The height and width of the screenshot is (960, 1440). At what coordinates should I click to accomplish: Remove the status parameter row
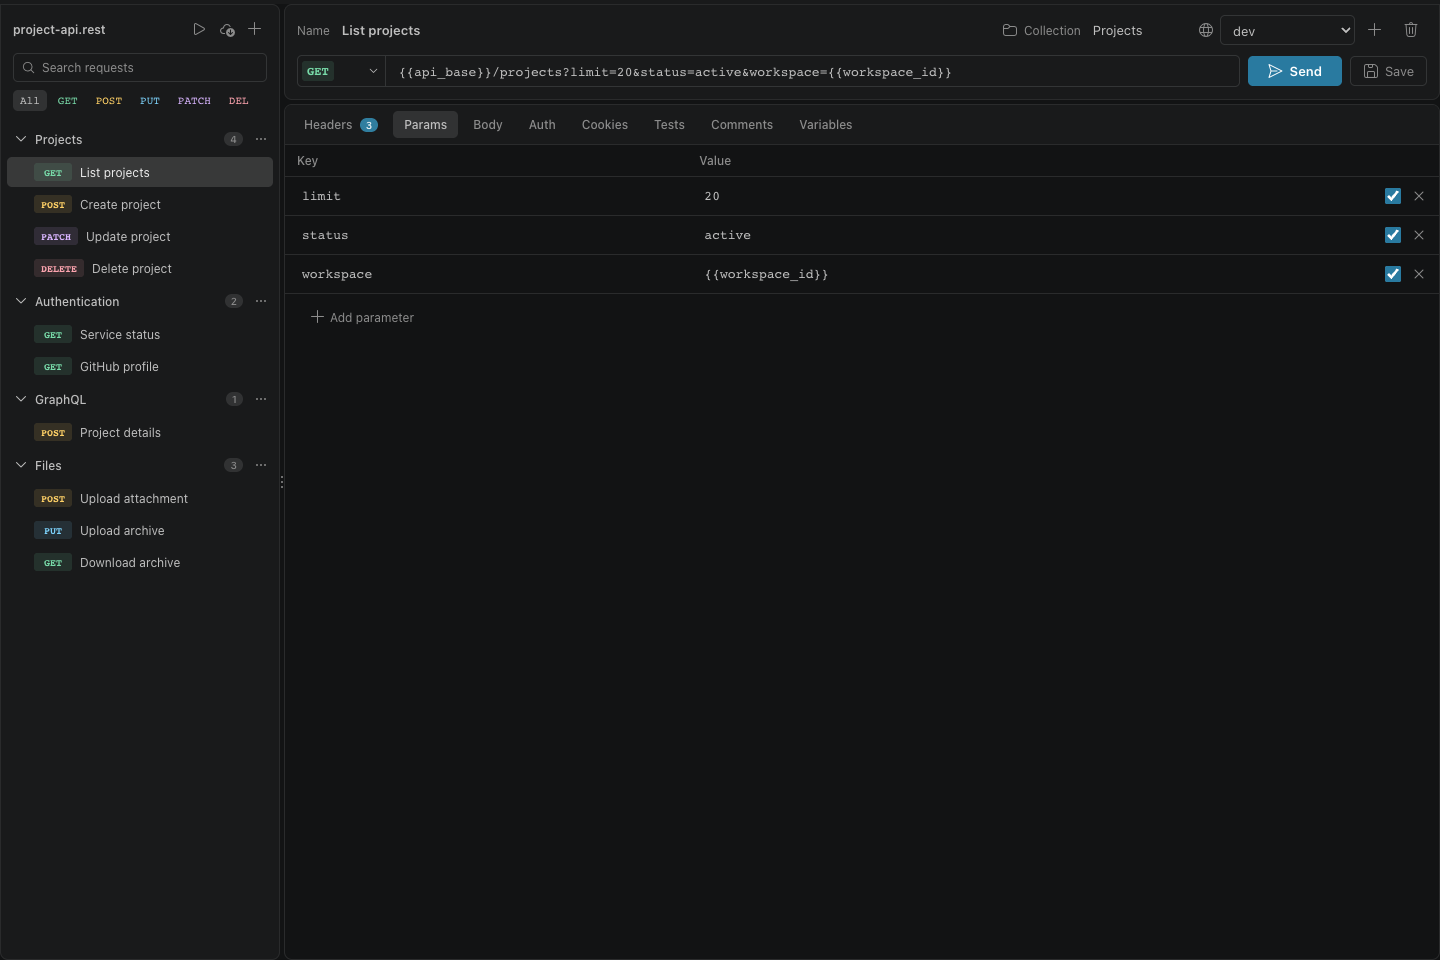tap(1419, 235)
